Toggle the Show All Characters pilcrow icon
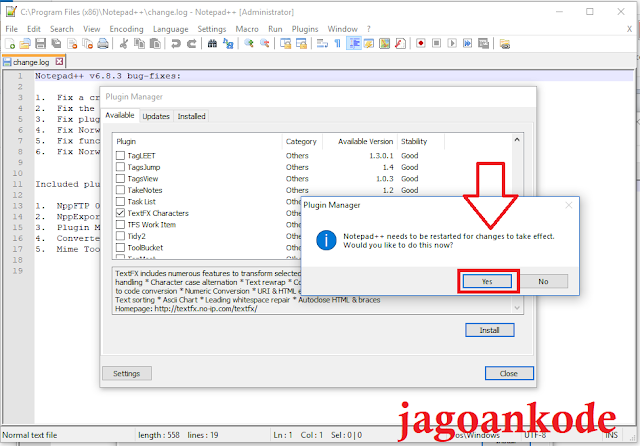Viewport: 640px width, 446px height. pyautogui.click(x=338, y=44)
